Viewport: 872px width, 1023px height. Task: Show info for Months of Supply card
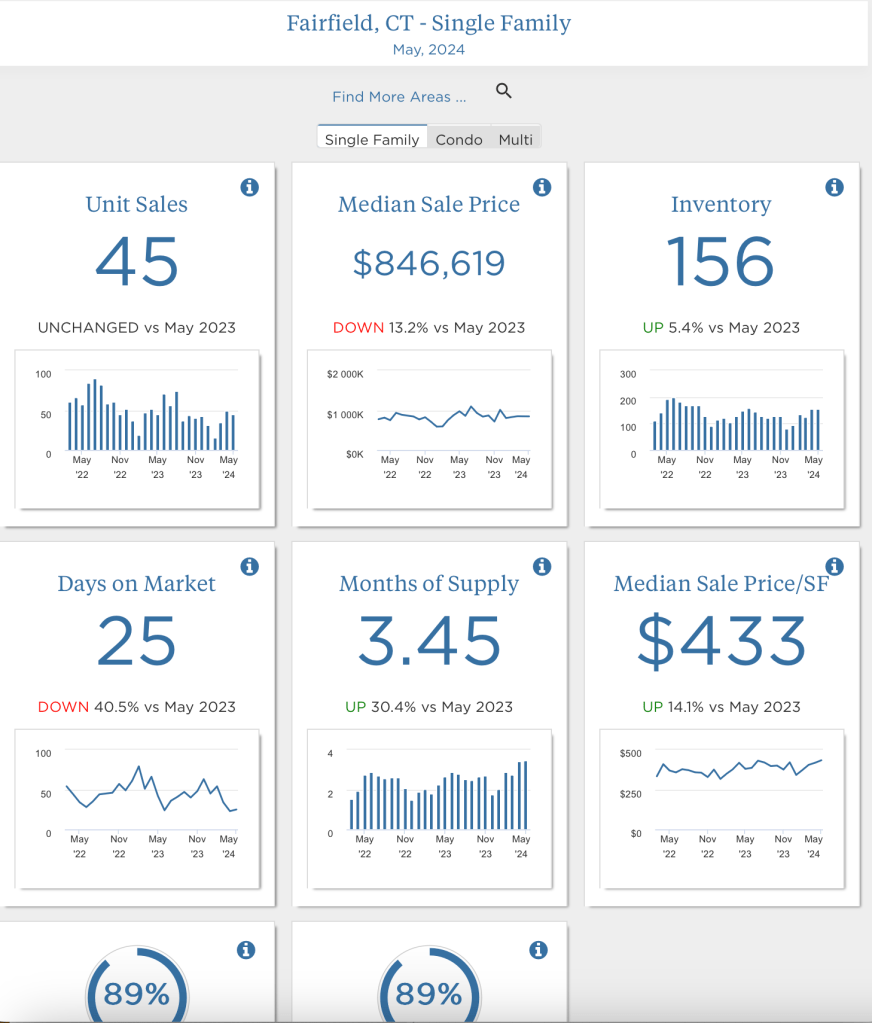[x=542, y=567]
